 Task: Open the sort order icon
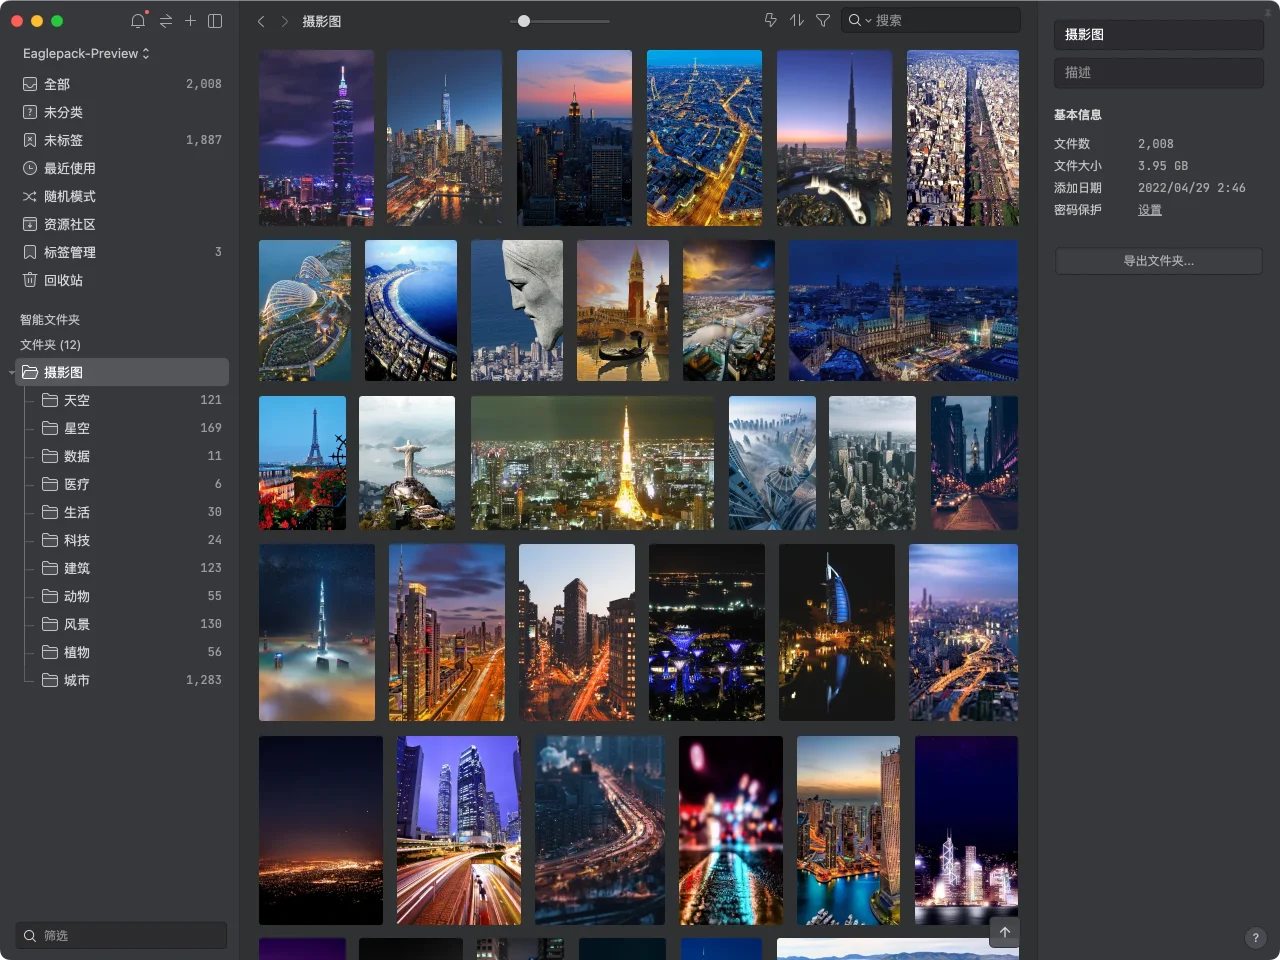[797, 20]
